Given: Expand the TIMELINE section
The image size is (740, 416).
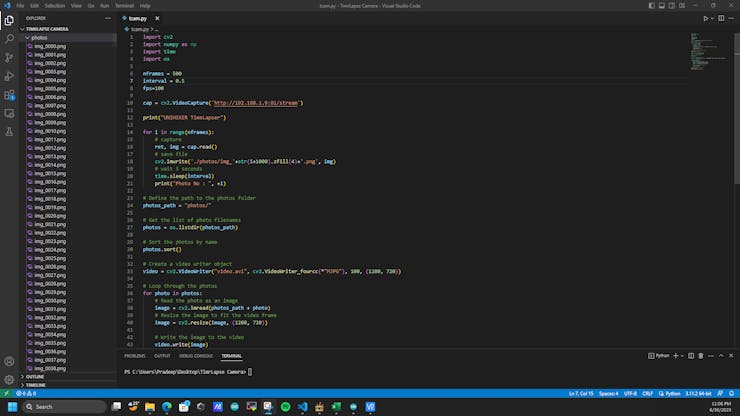Looking at the screenshot, I should pos(35,385).
